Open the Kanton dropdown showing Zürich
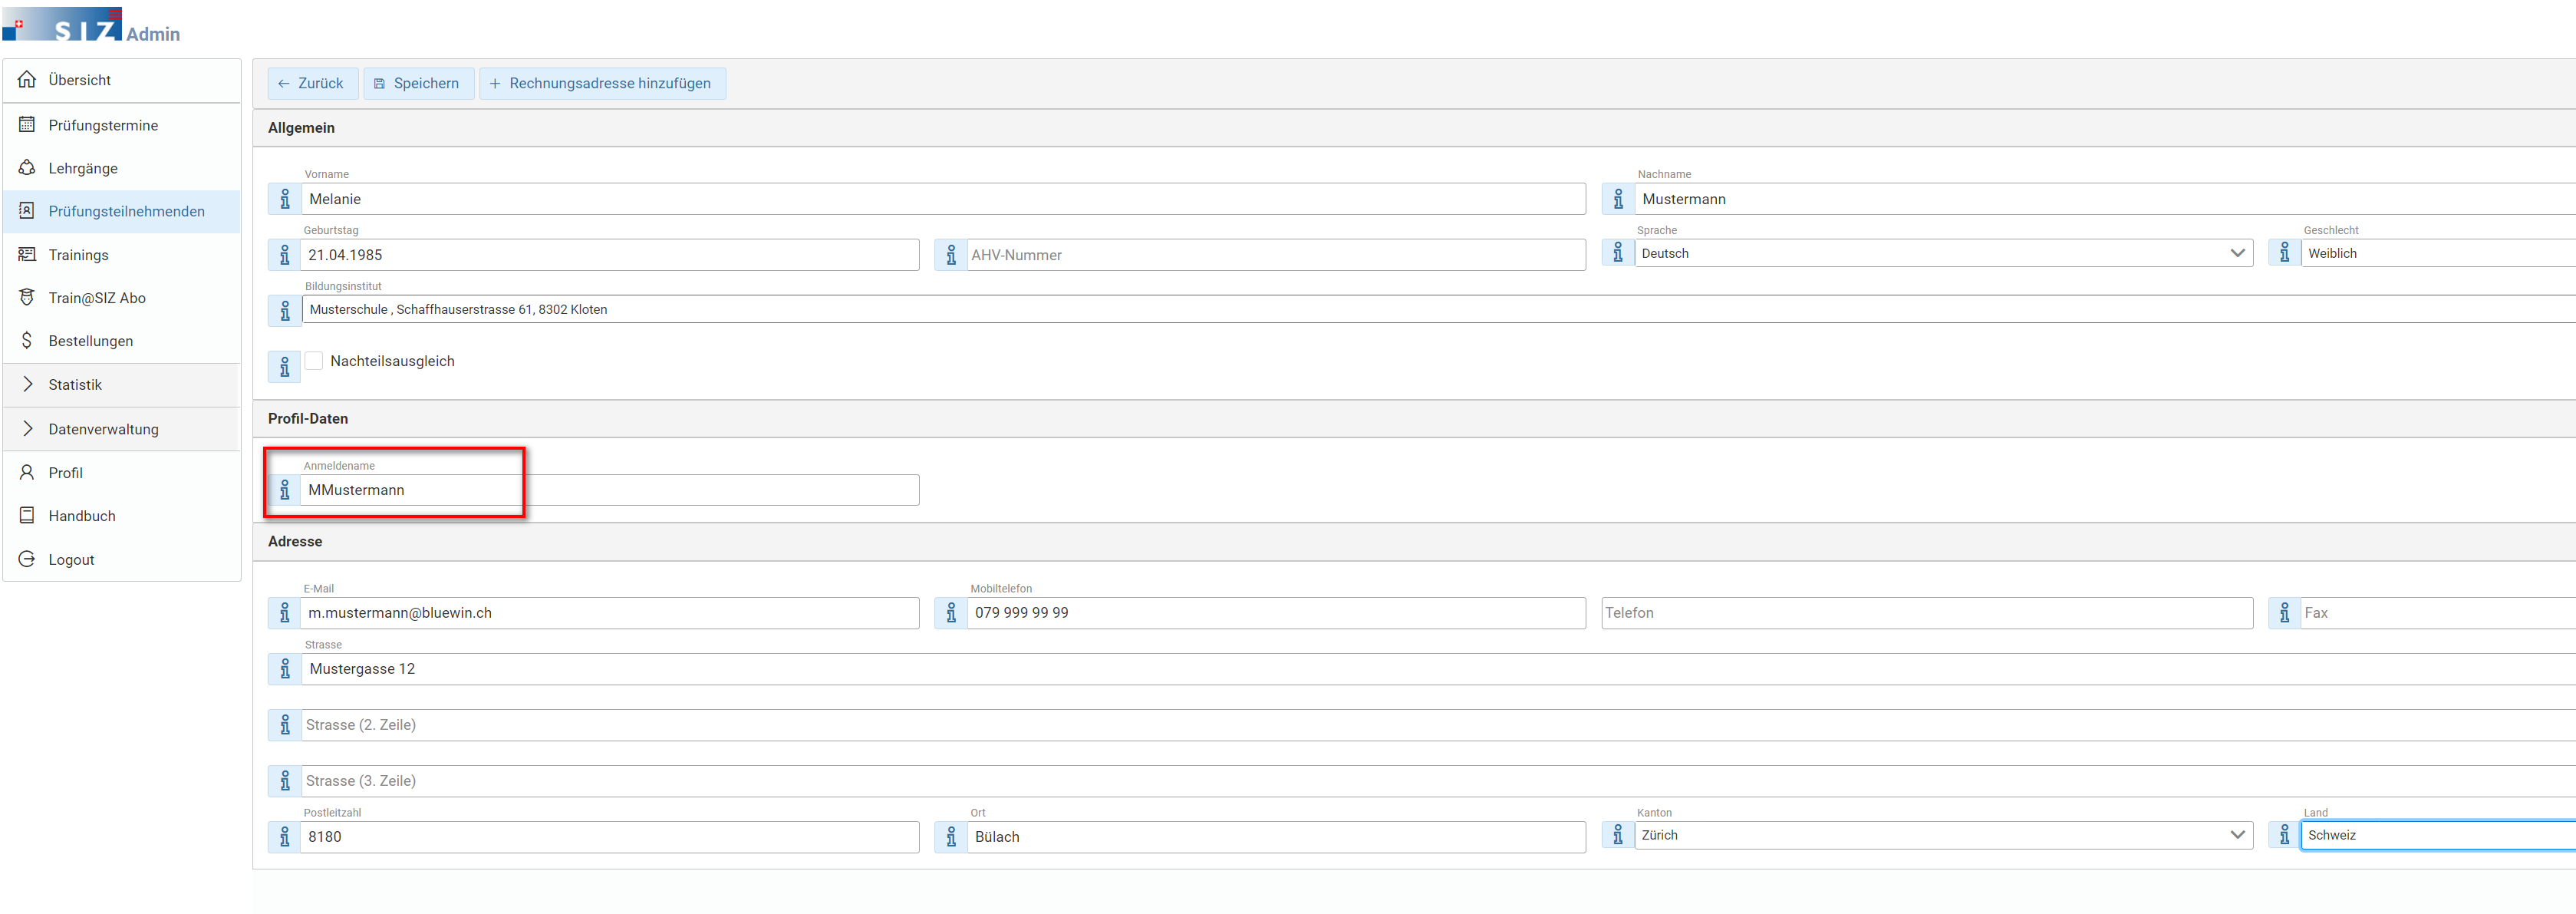The image size is (2576, 914). click(x=1944, y=835)
